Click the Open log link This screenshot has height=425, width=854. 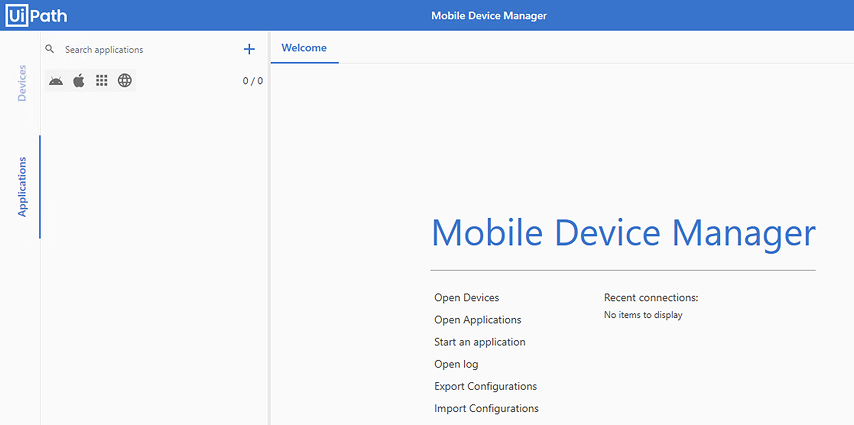tap(456, 364)
